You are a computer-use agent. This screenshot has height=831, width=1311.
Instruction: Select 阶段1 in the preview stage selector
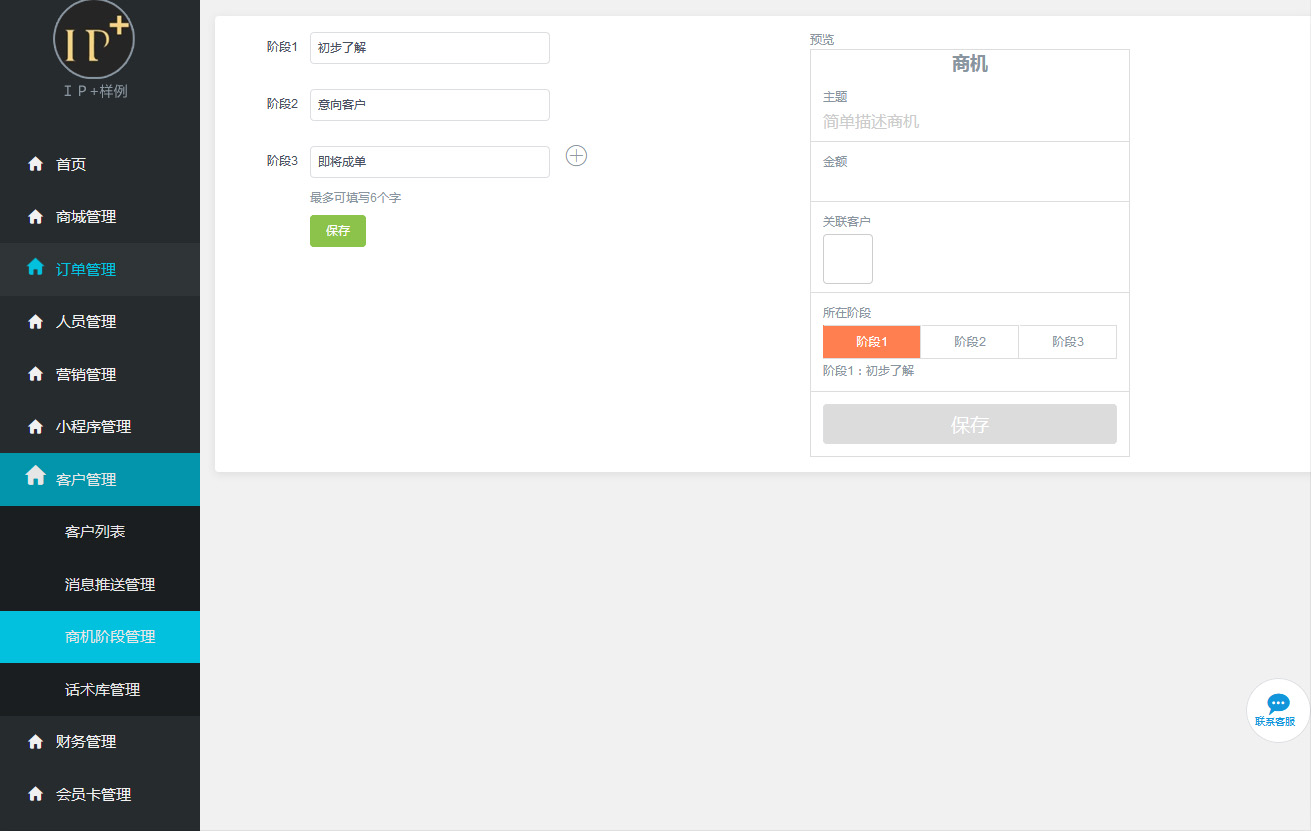pyautogui.click(x=871, y=342)
